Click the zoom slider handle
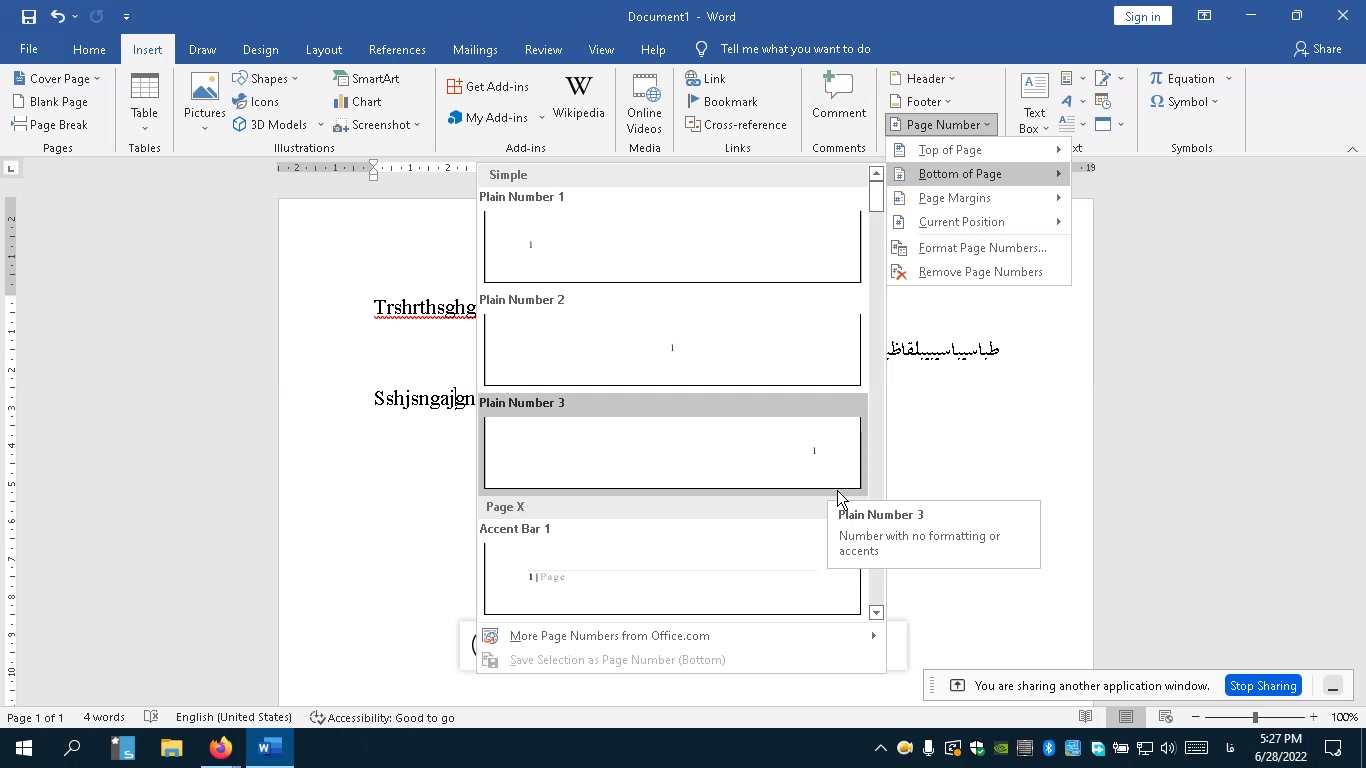Screen dimensions: 1366x768 1255,717
